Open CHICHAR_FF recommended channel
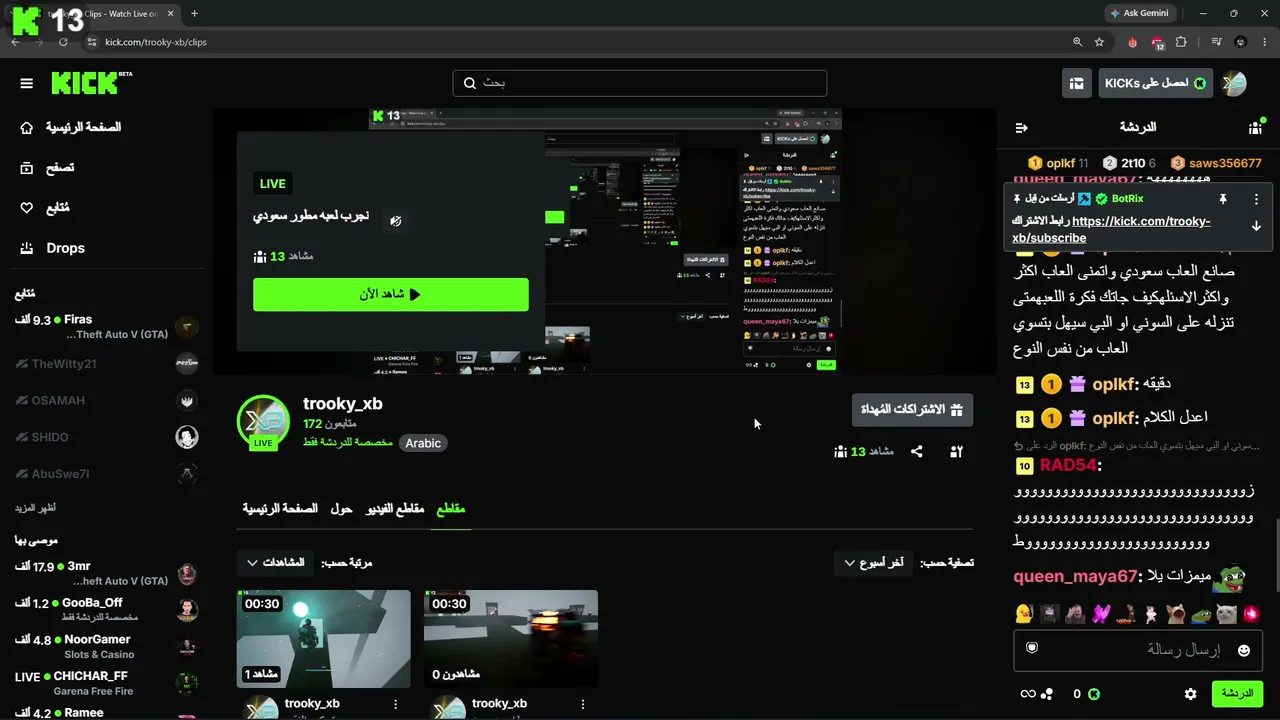The height and width of the screenshot is (720, 1280). pyautogui.click(x=107, y=683)
